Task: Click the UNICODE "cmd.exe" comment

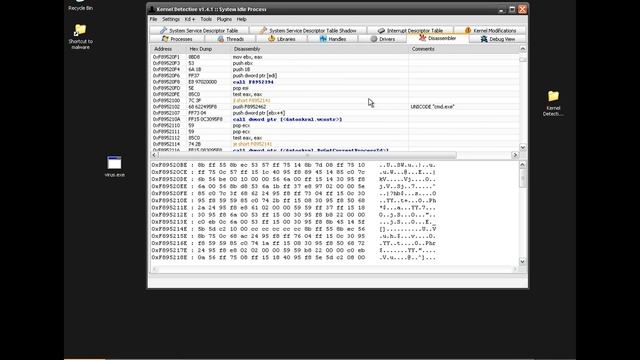Action: coord(433,107)
